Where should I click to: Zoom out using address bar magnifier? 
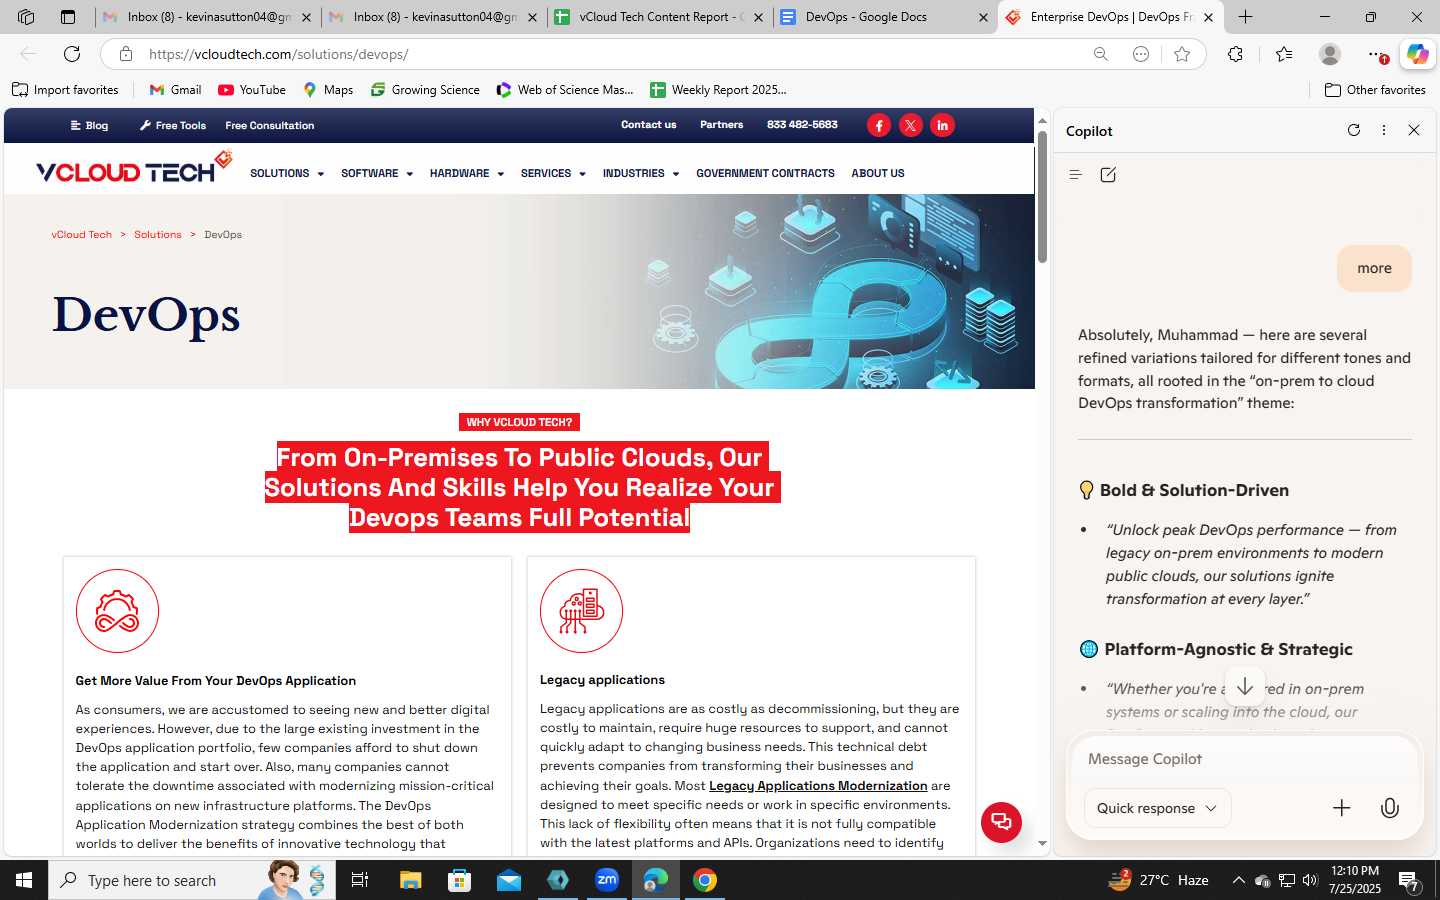1101,54
